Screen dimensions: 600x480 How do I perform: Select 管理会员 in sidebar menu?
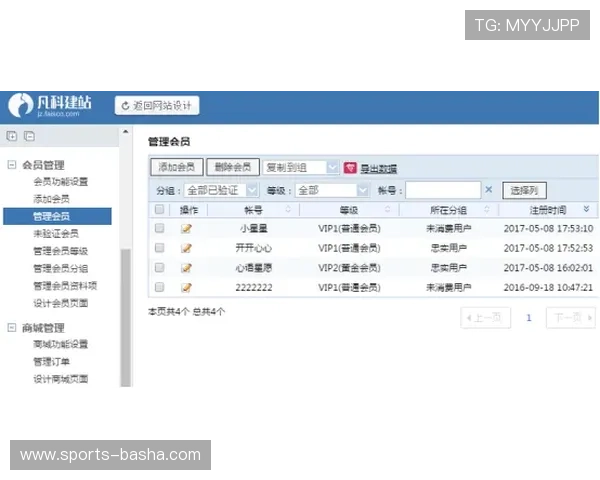(57, 216)
